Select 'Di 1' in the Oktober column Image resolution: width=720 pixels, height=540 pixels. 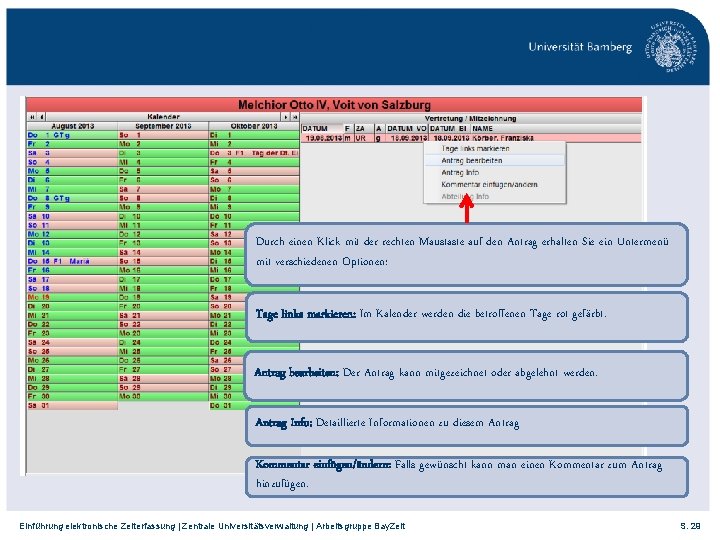254,135
